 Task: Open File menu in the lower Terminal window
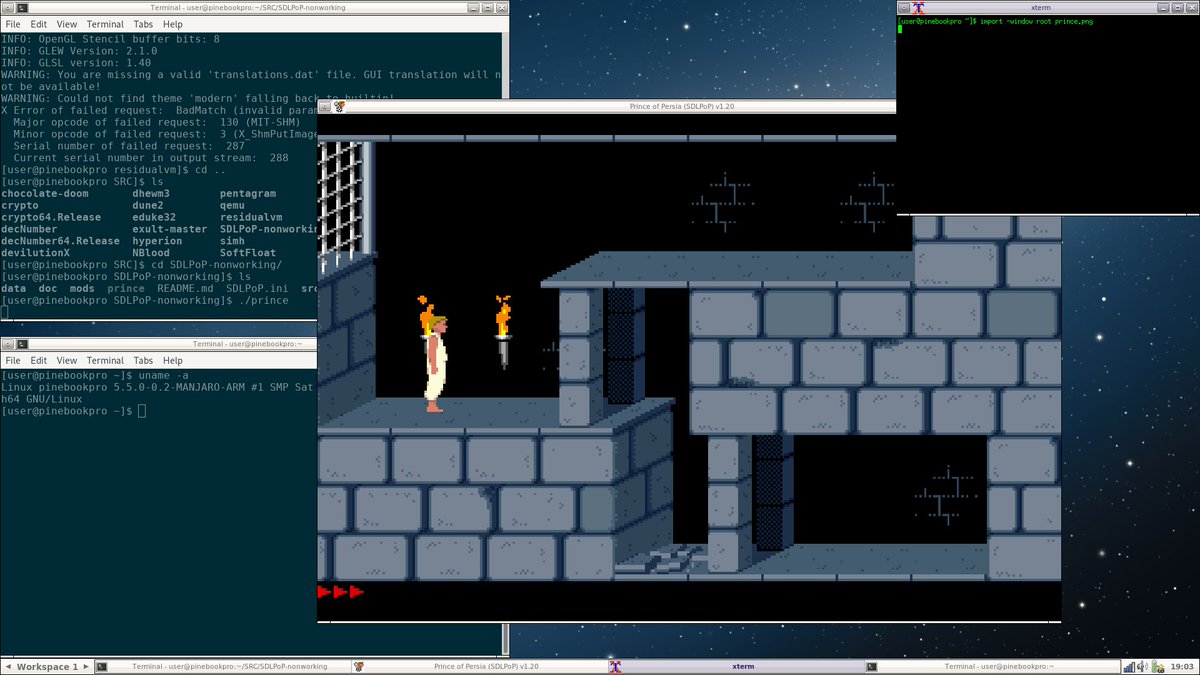(x=13, y=360)
